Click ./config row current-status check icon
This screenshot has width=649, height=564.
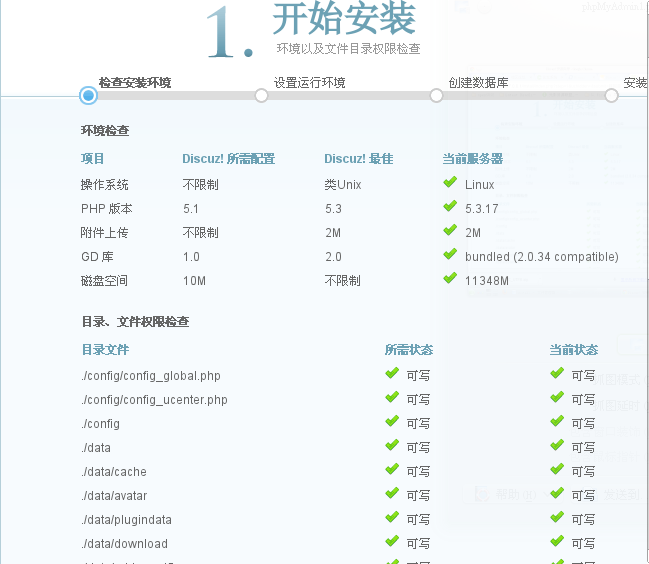(557, 421)
